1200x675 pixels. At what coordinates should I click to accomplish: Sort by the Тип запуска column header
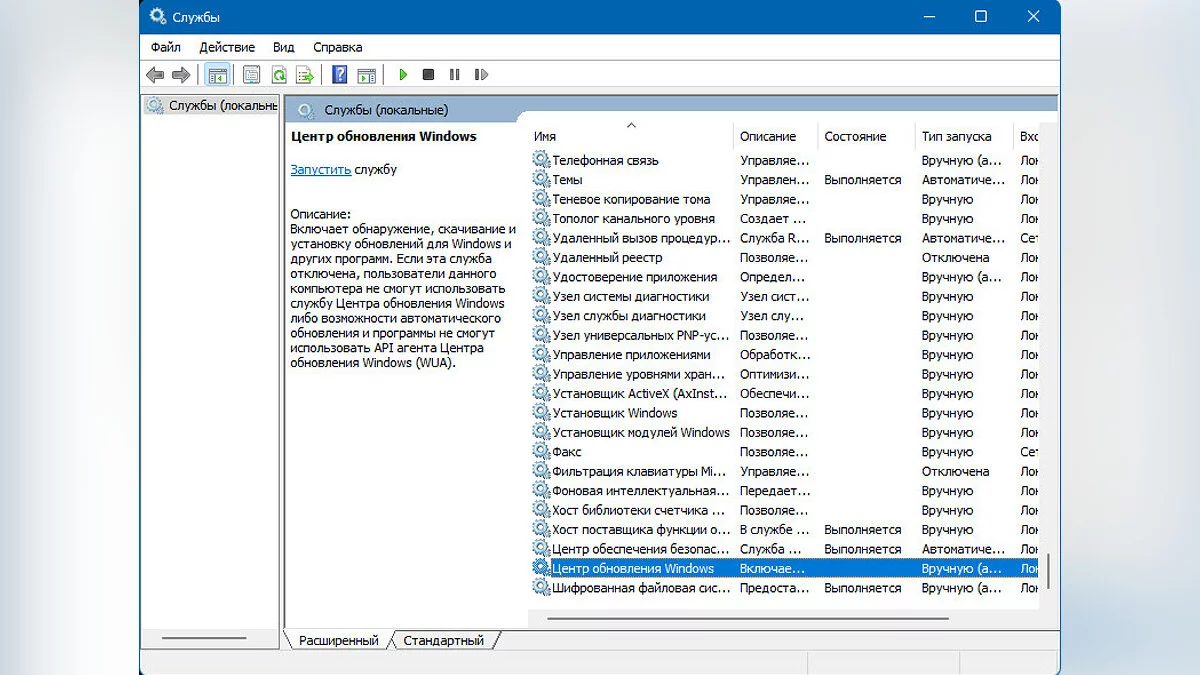956,137
